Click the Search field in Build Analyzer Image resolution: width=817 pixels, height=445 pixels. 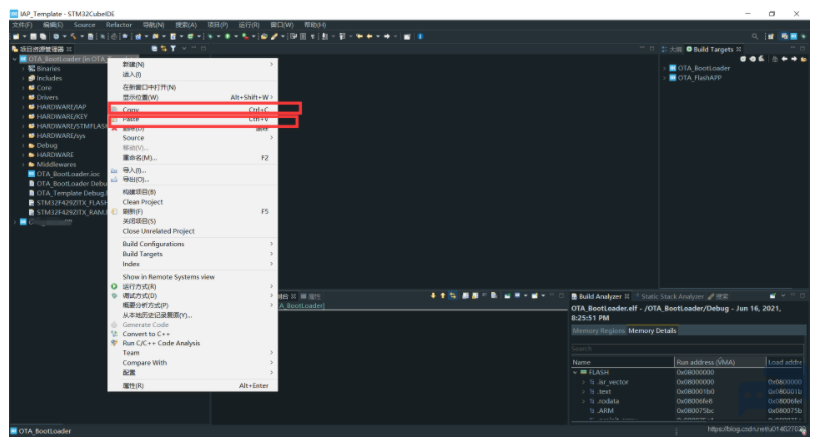(x=687, y=349)
